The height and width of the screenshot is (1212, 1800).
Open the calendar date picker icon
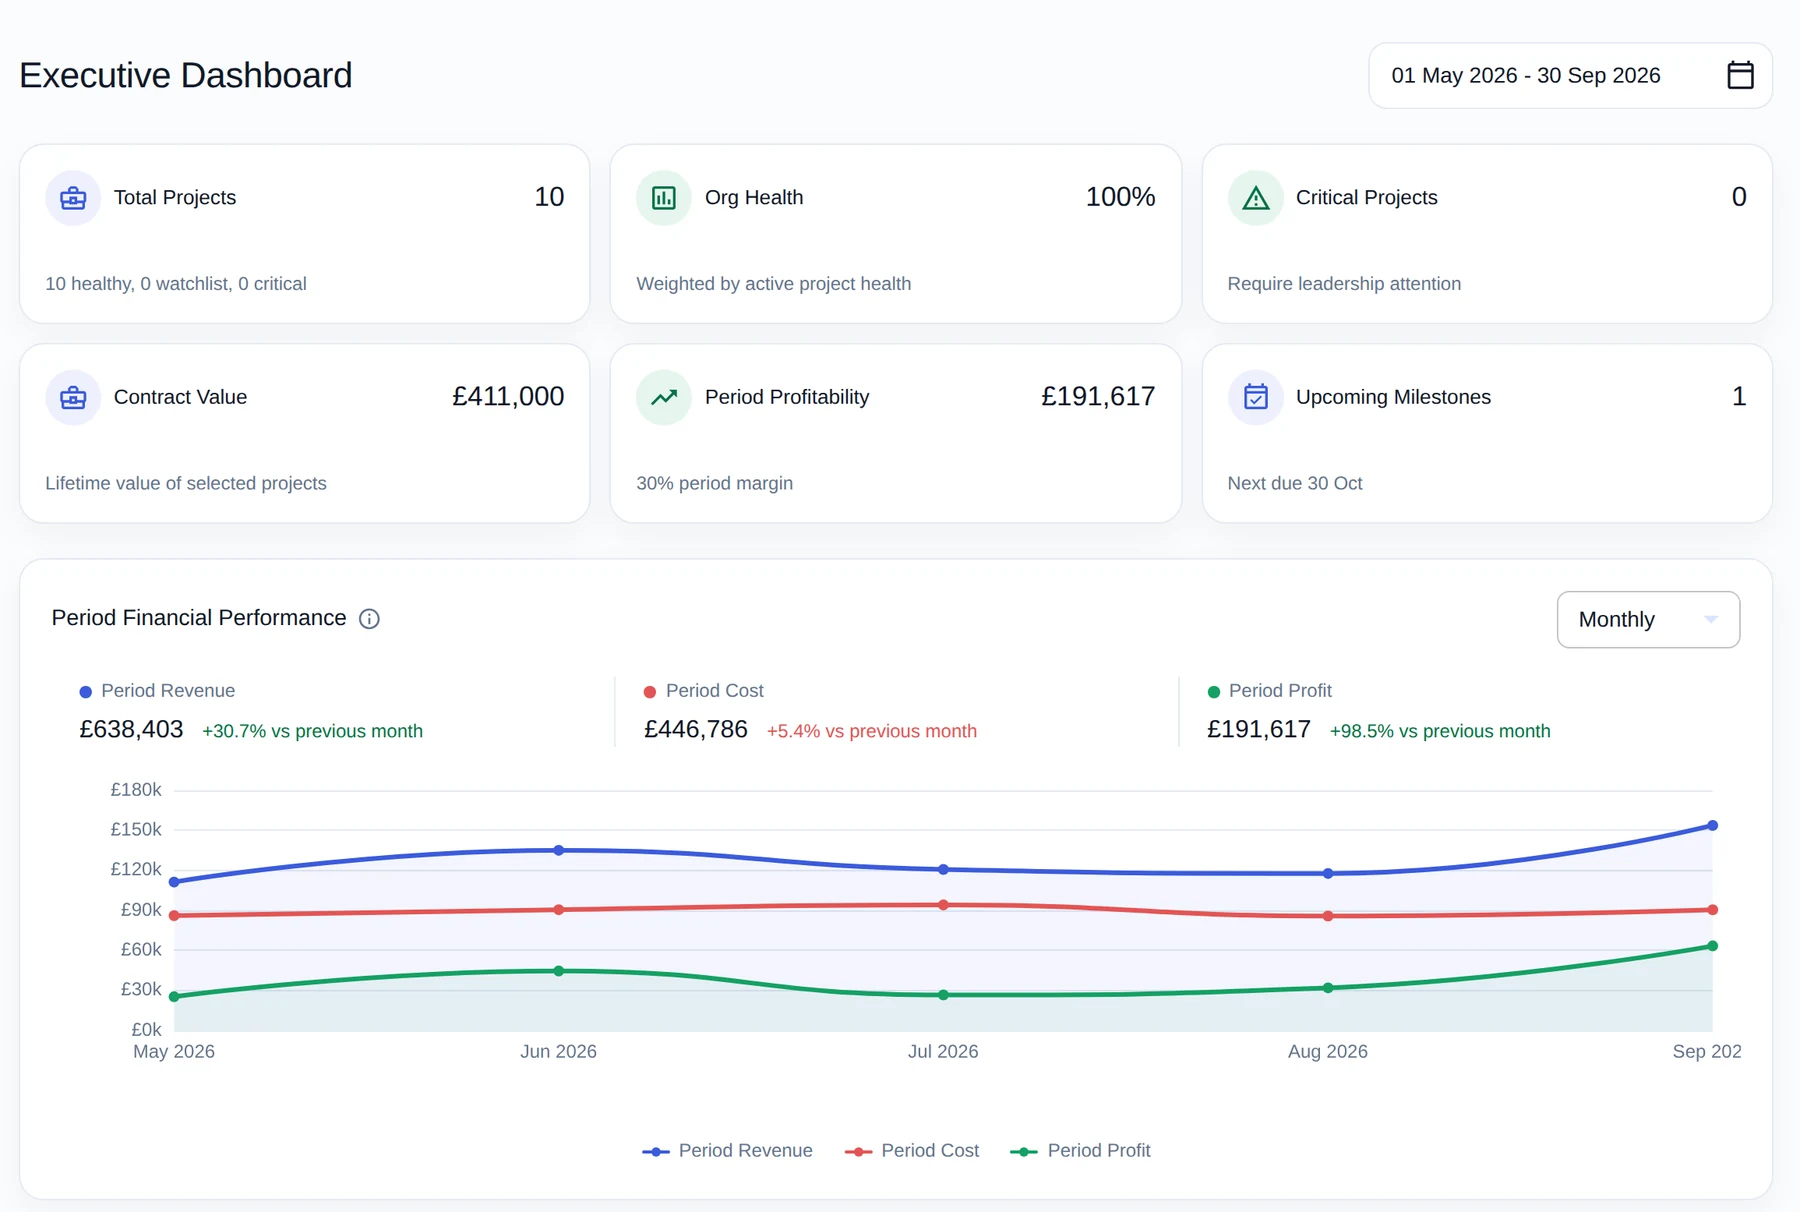(1740, 75)
